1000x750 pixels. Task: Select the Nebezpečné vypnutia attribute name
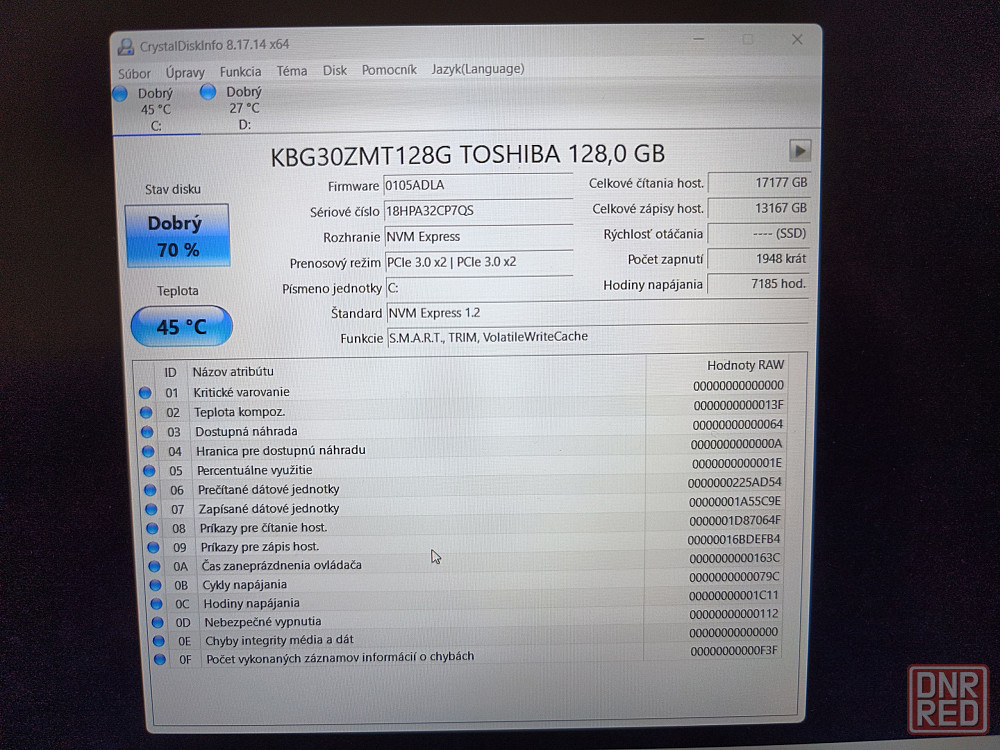[263, 622]
